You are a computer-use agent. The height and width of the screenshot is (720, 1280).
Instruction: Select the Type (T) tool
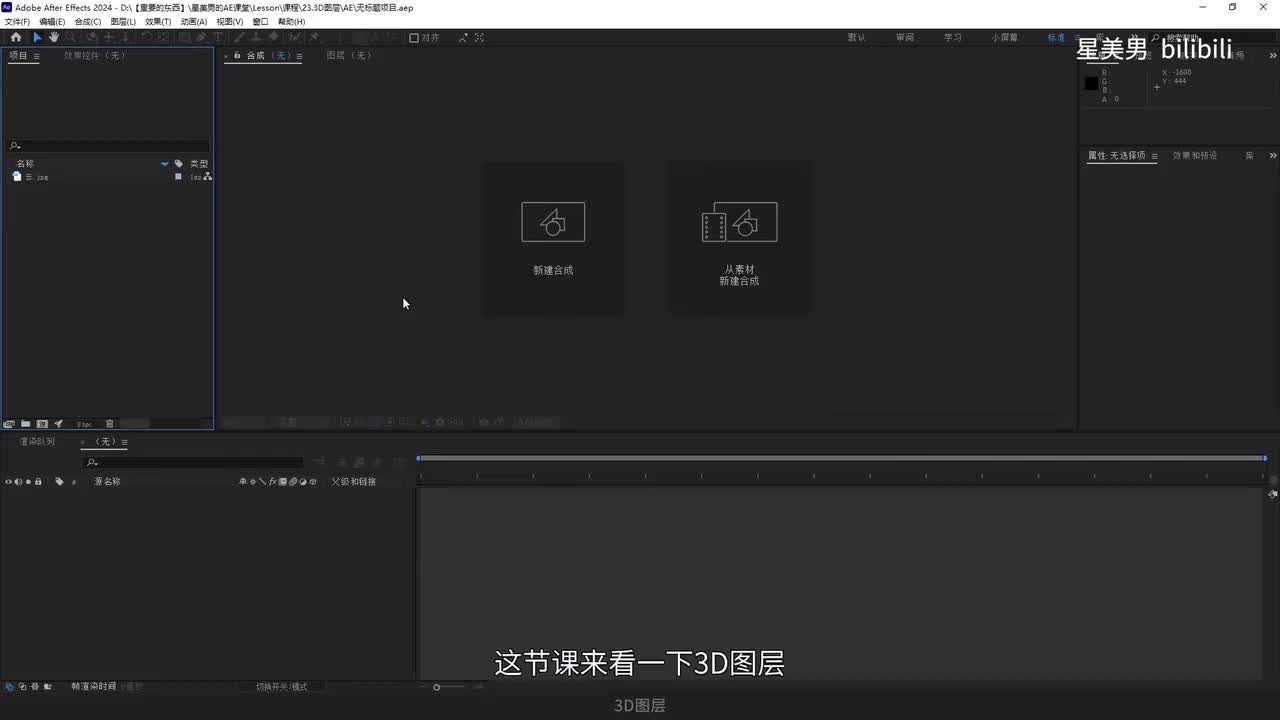tap(219, 37)
